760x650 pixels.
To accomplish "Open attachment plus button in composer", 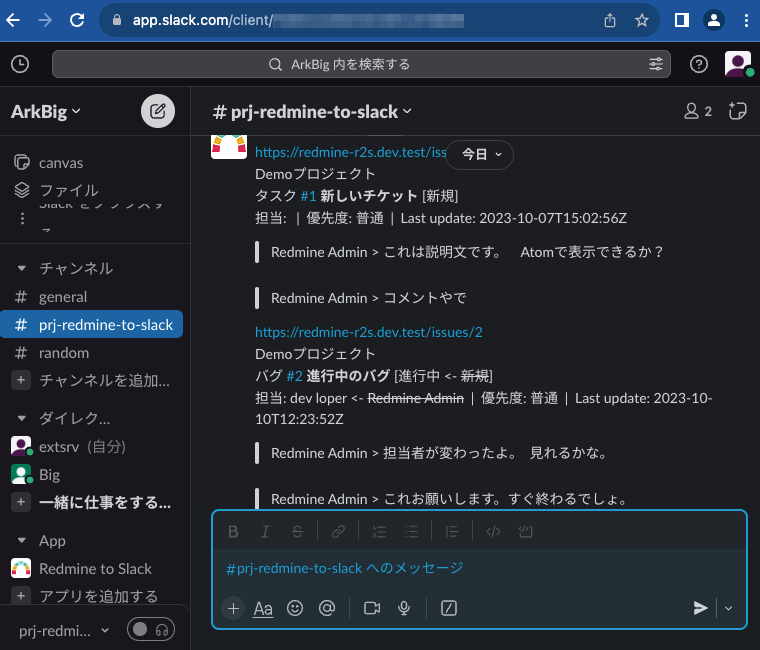I will tap(233, 608).
